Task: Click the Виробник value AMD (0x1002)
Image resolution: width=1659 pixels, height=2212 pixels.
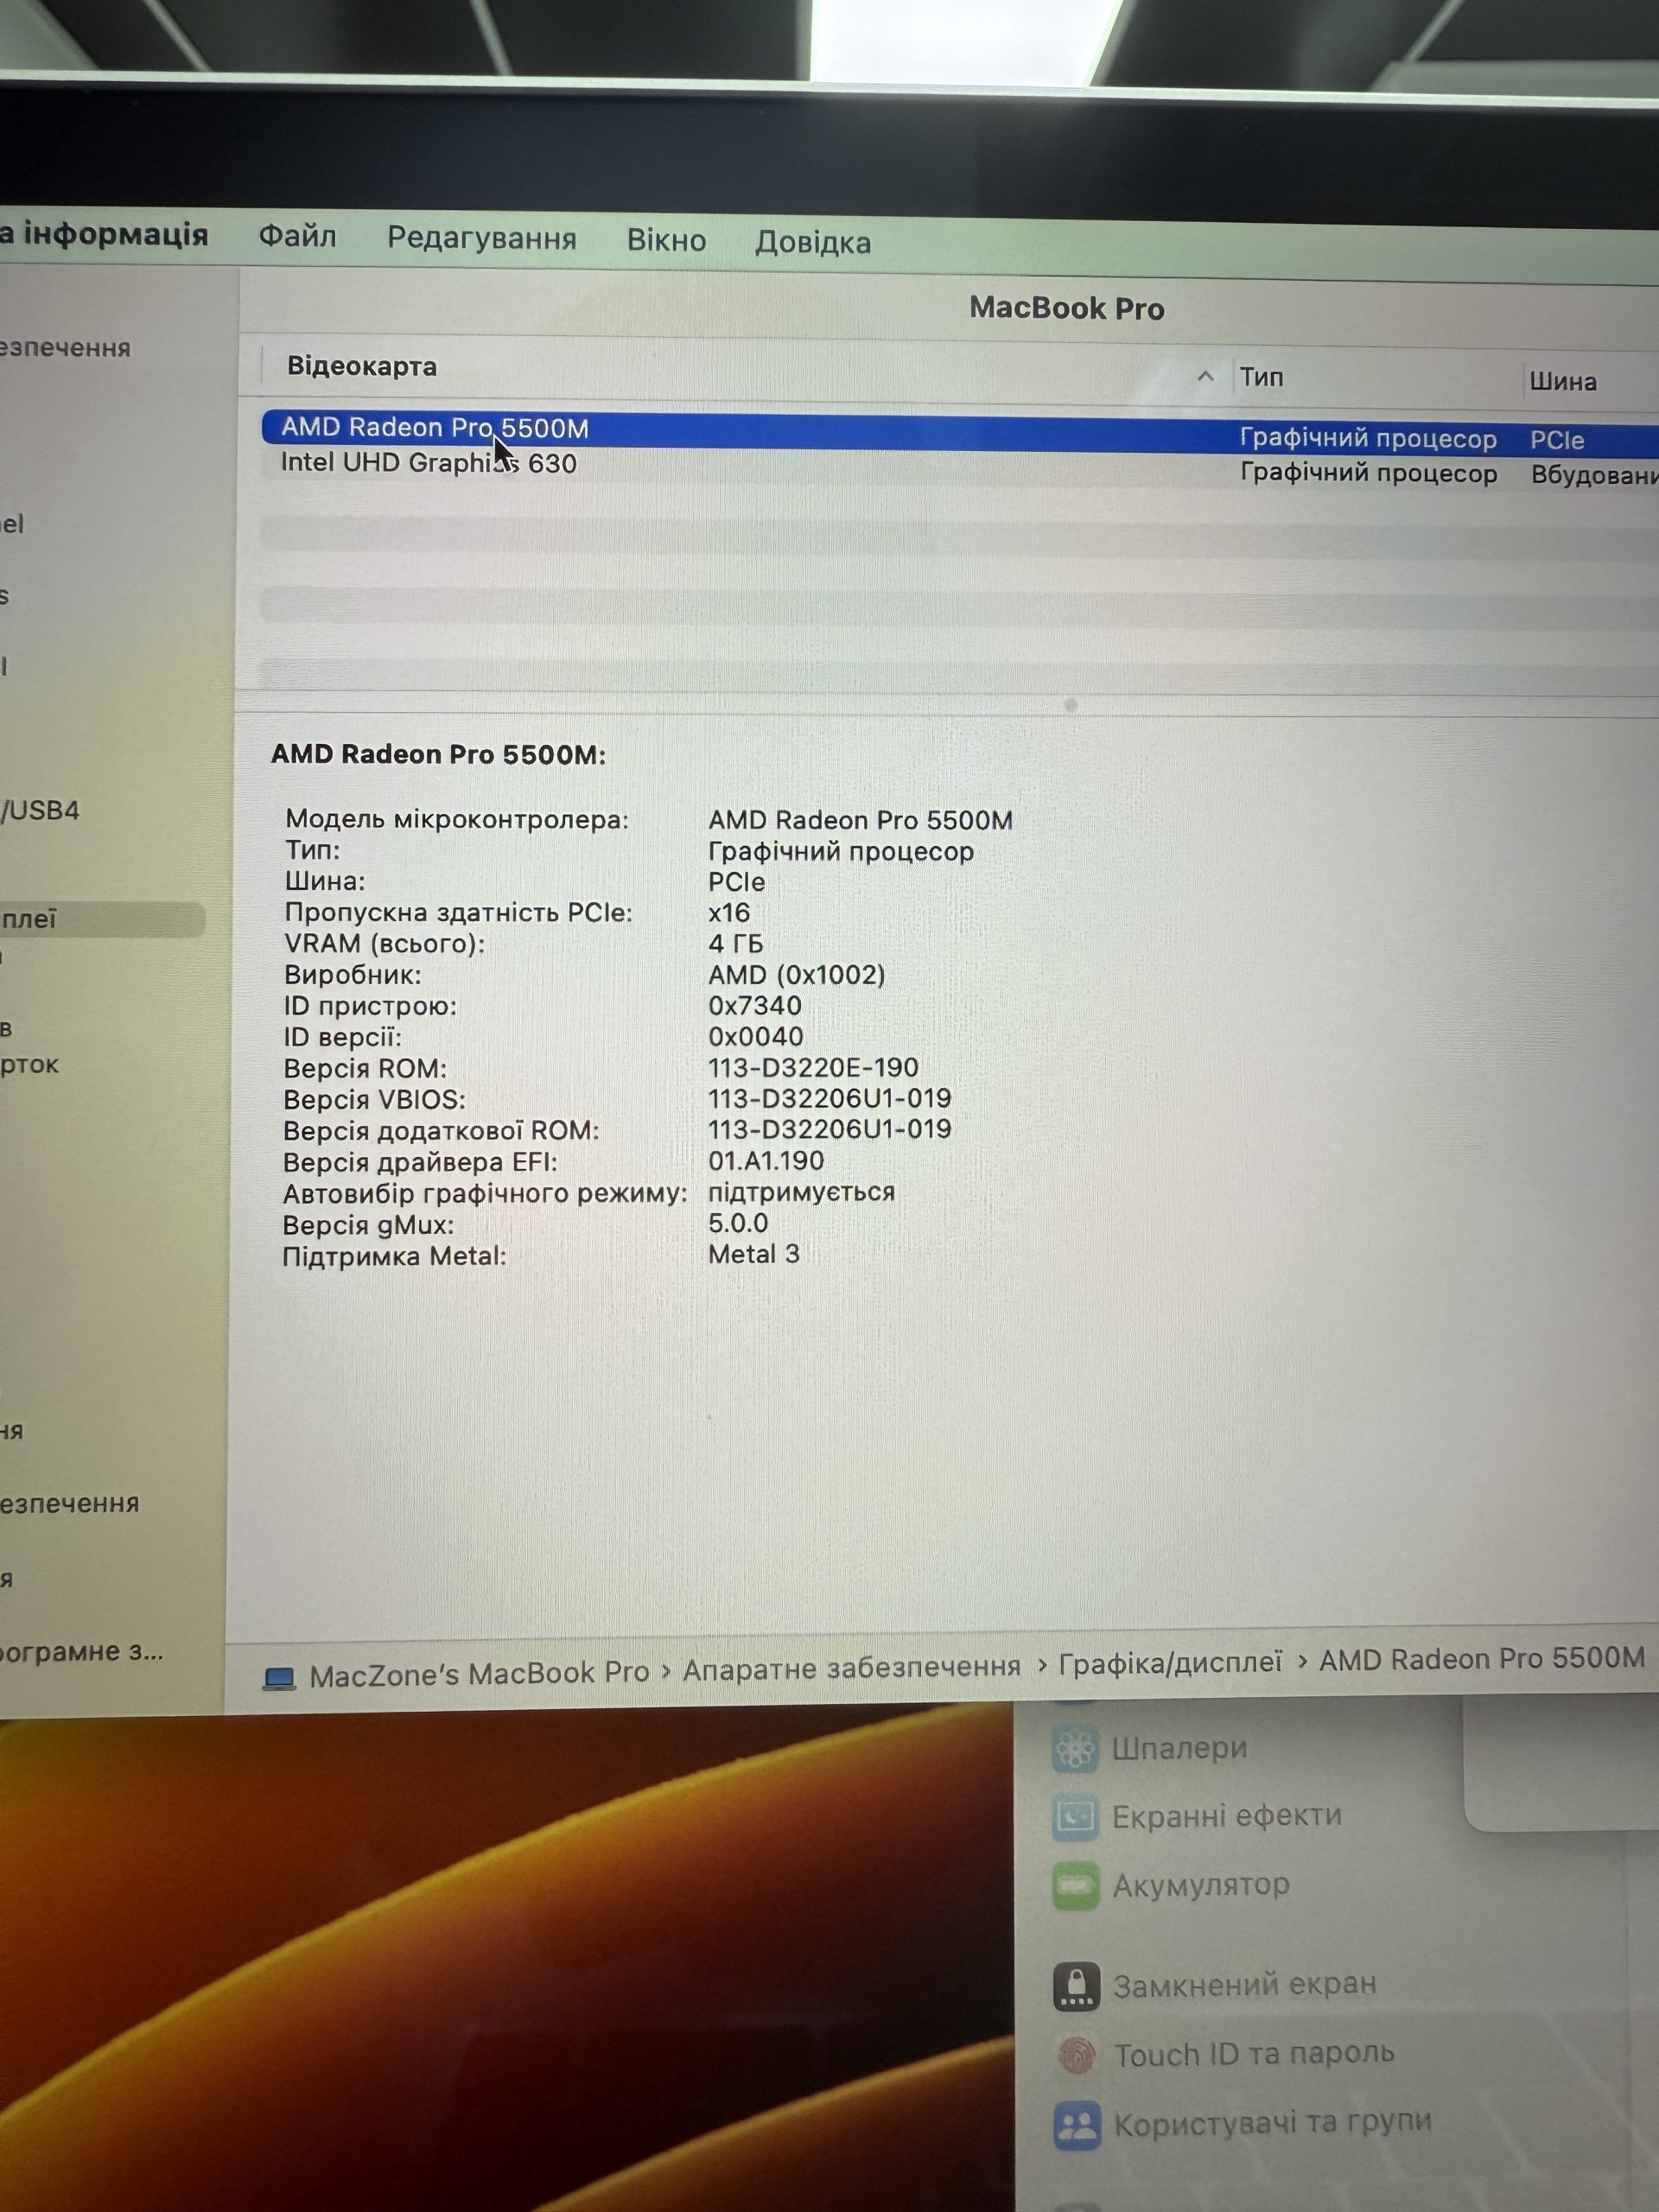Action: [796, 975]
